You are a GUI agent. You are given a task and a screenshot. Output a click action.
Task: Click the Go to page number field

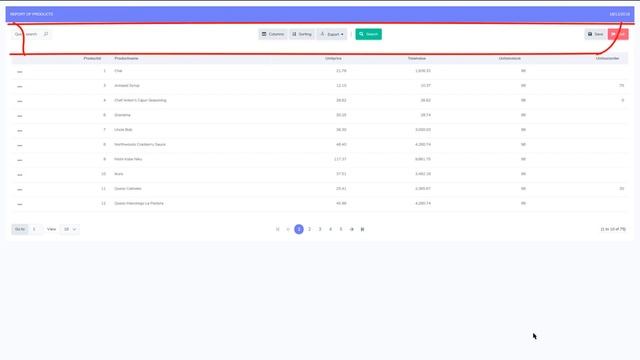35,229
